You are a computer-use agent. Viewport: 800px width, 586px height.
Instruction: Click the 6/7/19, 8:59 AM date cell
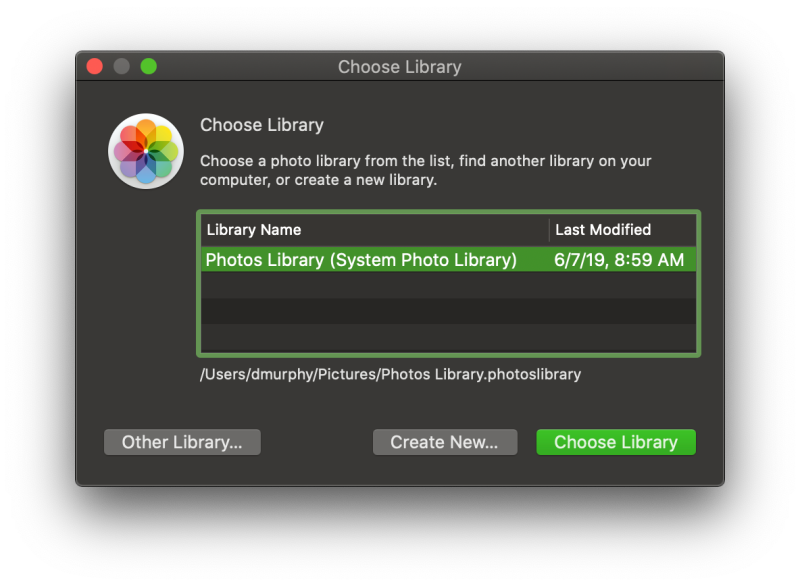tap(619, 260)
